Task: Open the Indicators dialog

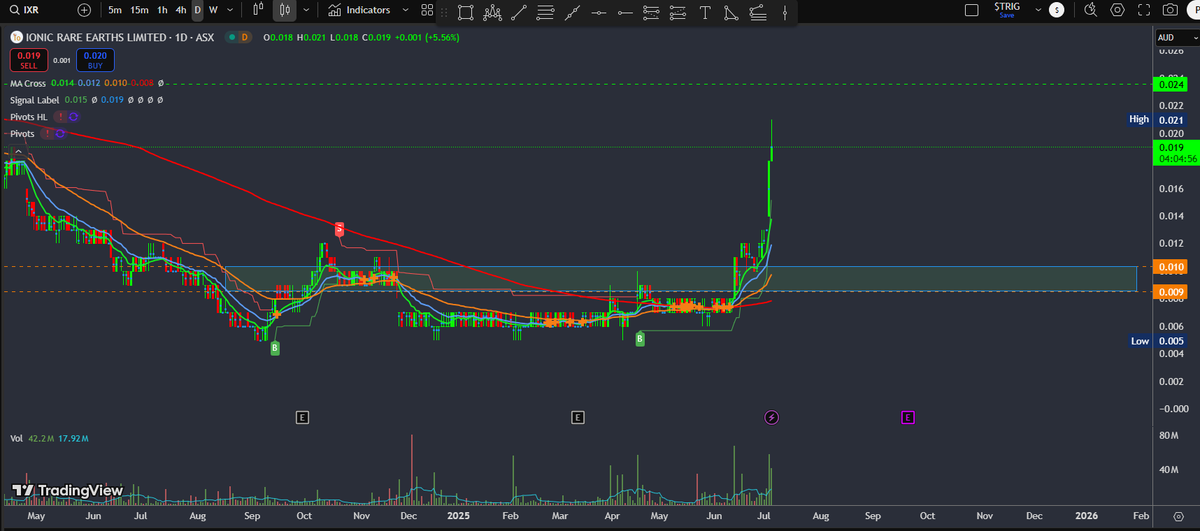Action: 358,10
